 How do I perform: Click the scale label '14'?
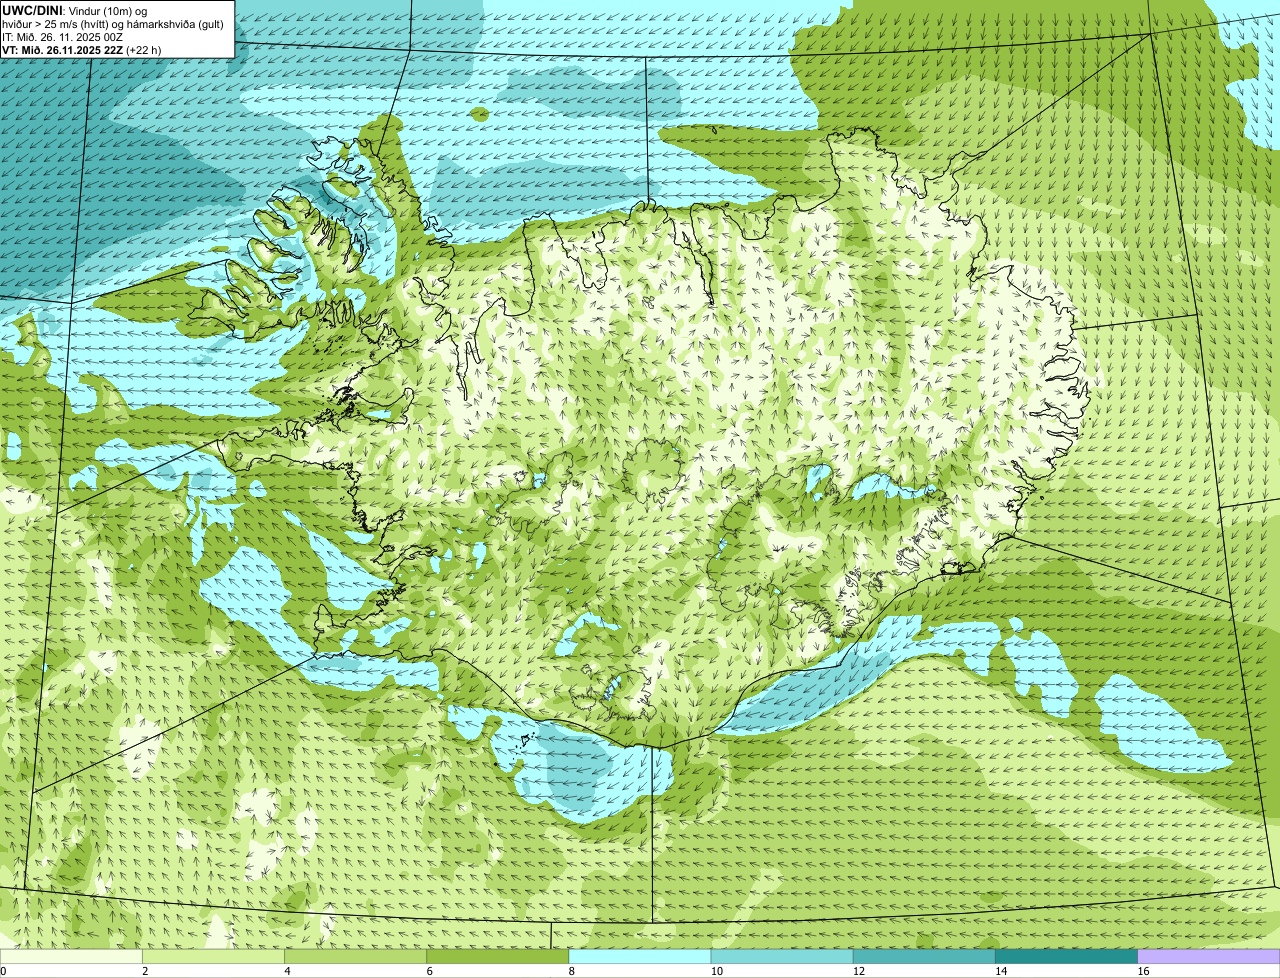click(1000, 971)
